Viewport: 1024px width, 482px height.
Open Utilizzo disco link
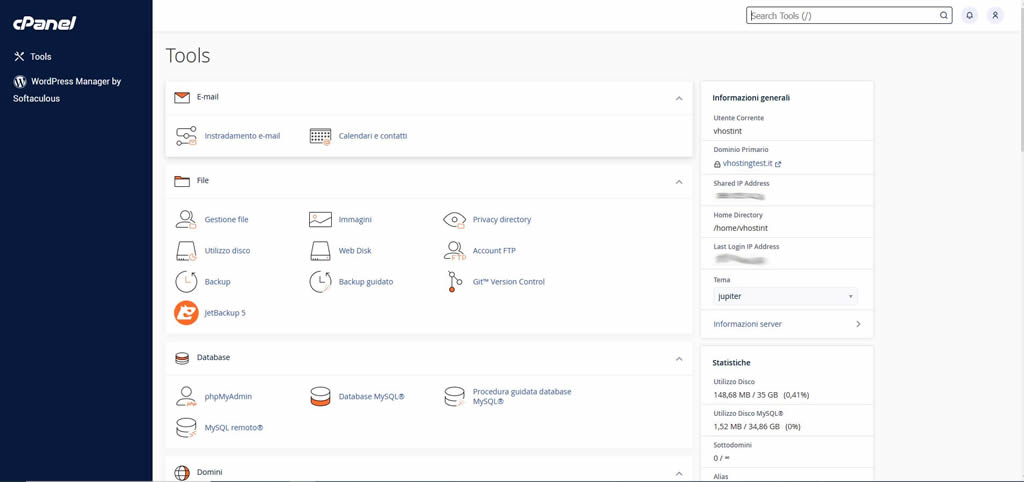227,251
